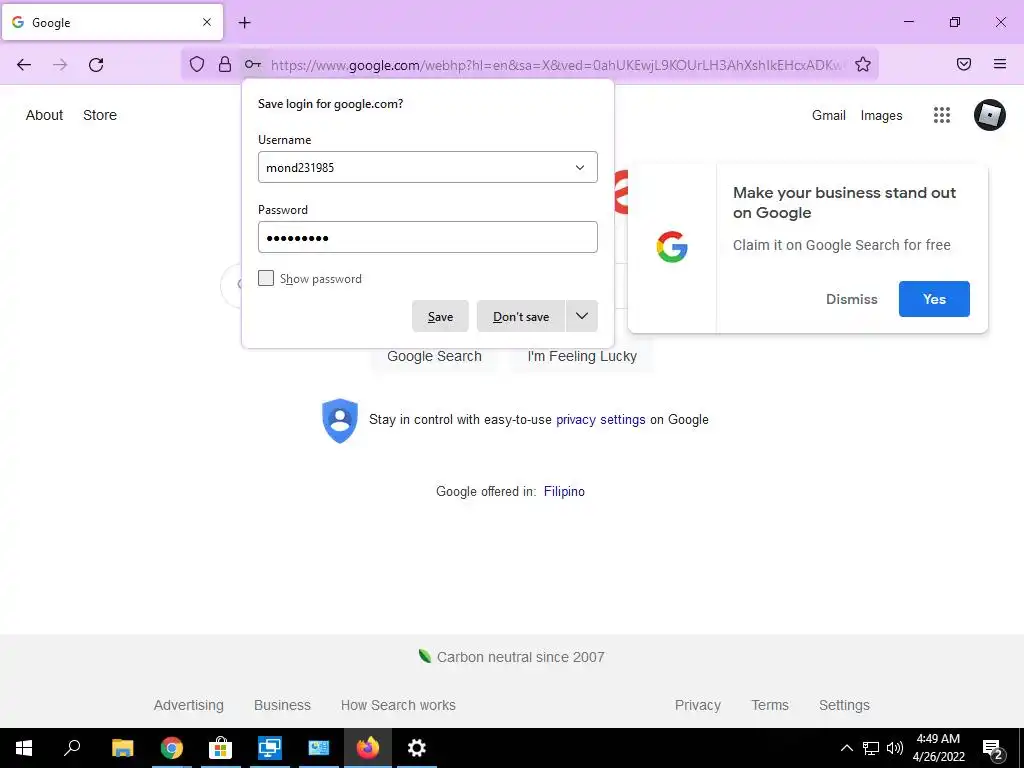
Task: Launch File Explorer from the taskbar
Action: (x=122, y=748)
